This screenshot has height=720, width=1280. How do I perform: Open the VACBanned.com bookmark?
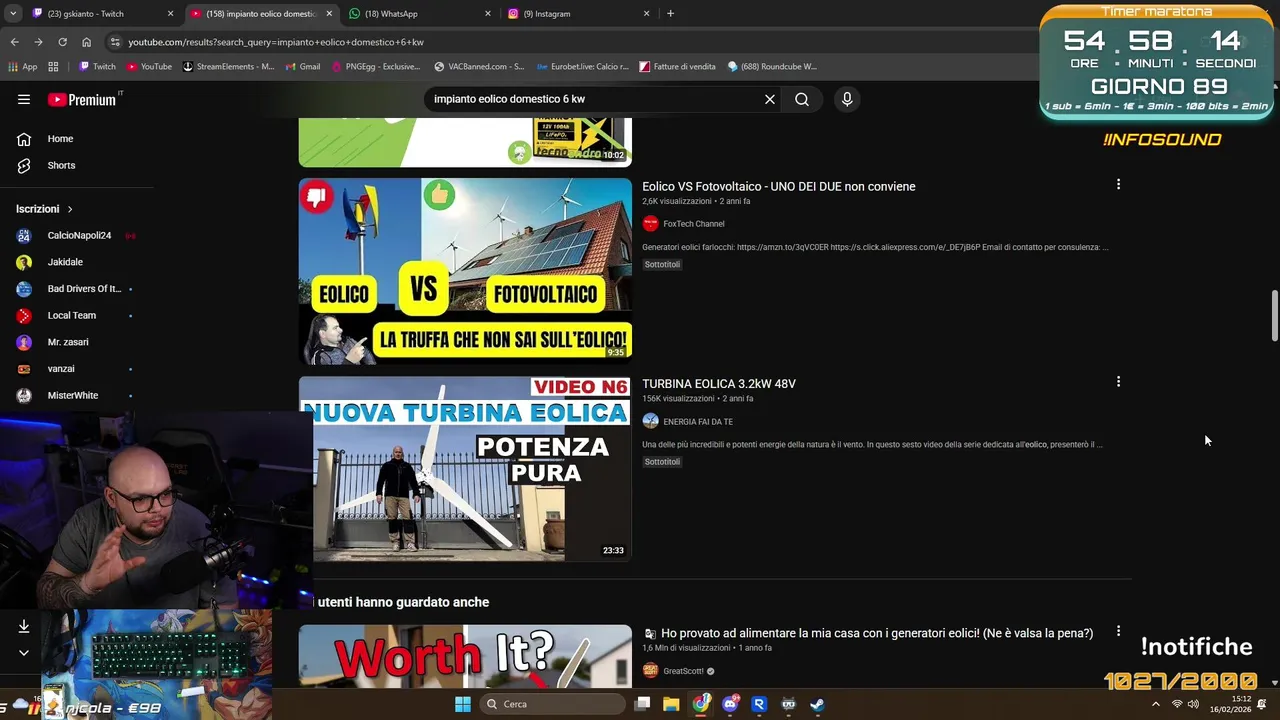click(x=479, y=67)
